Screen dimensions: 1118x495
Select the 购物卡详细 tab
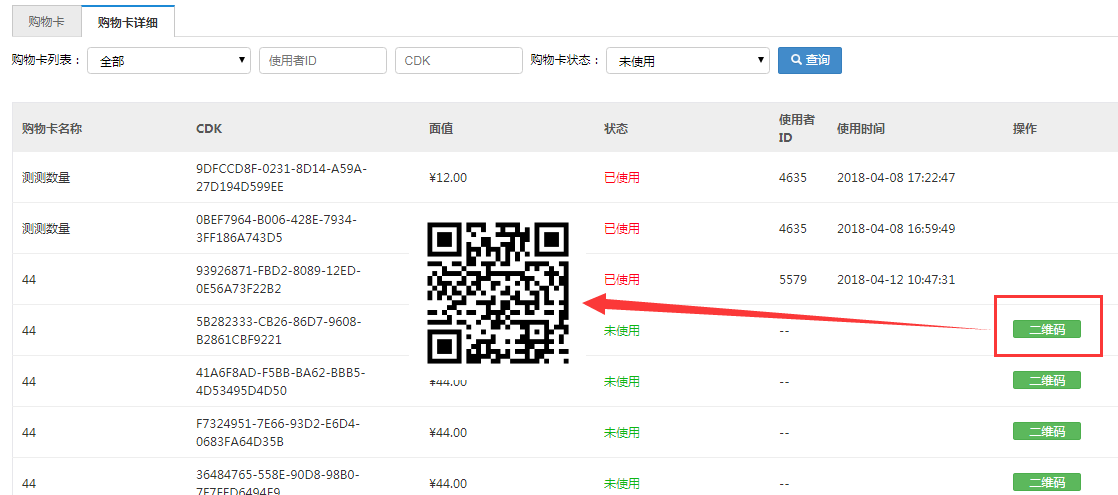128,21
